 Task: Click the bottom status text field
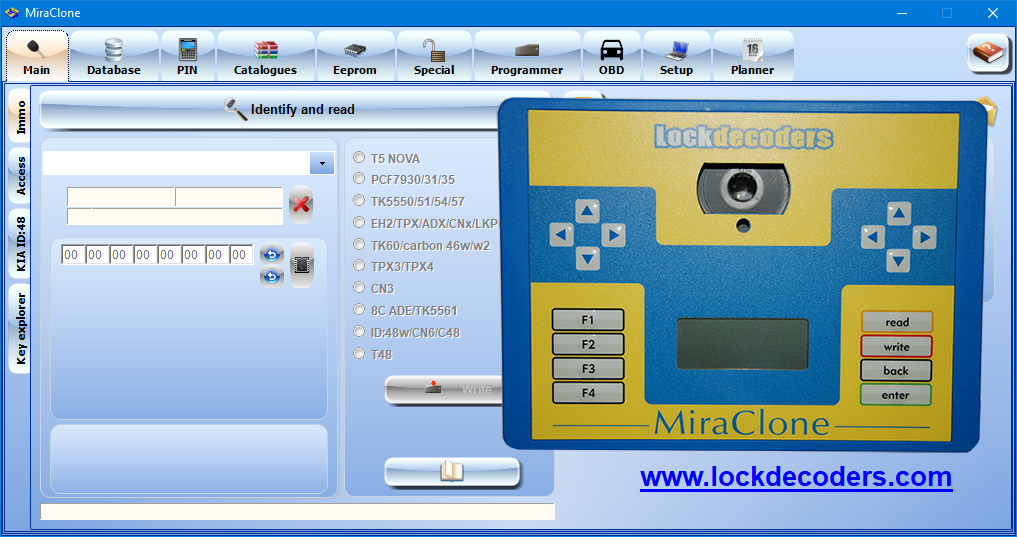pos(298,511)
